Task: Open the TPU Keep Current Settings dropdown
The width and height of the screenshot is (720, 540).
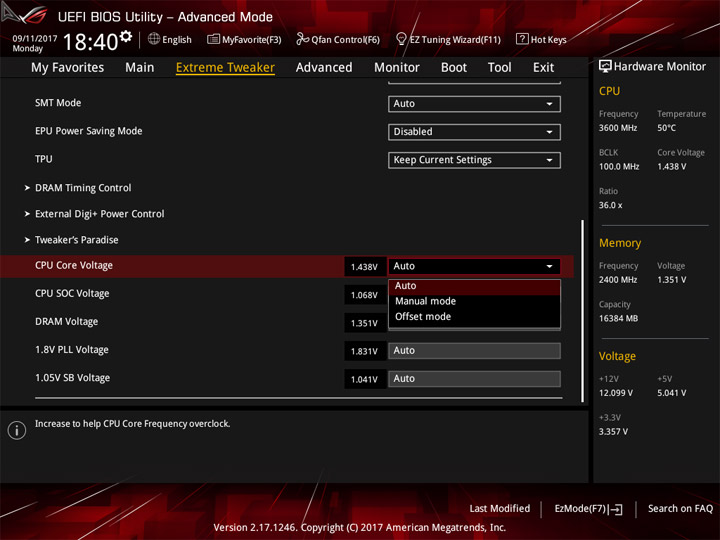Action: click(x=474, y=160)
